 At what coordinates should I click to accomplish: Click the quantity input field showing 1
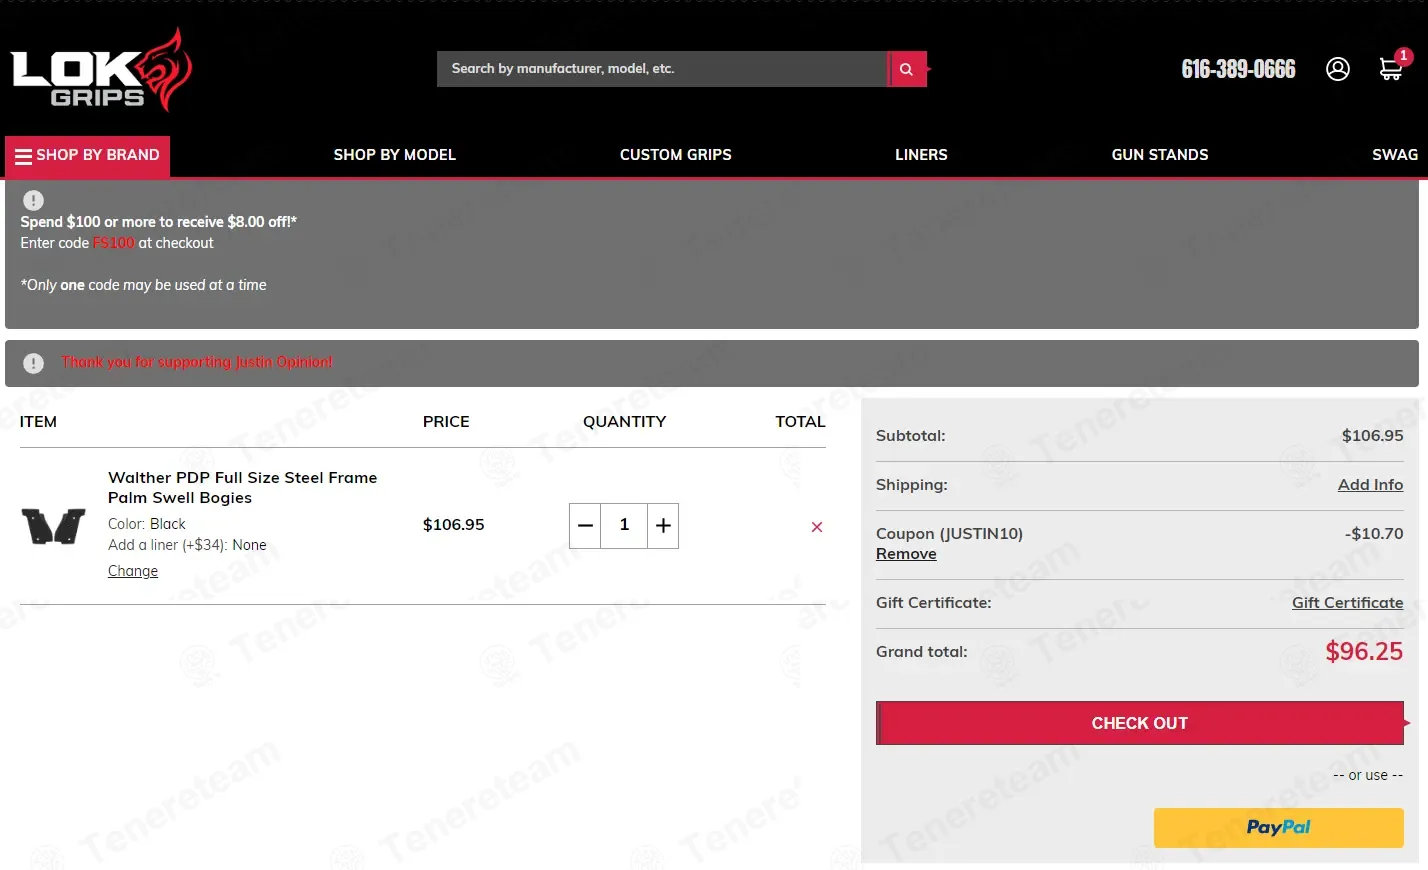click(x=624, y=526)
